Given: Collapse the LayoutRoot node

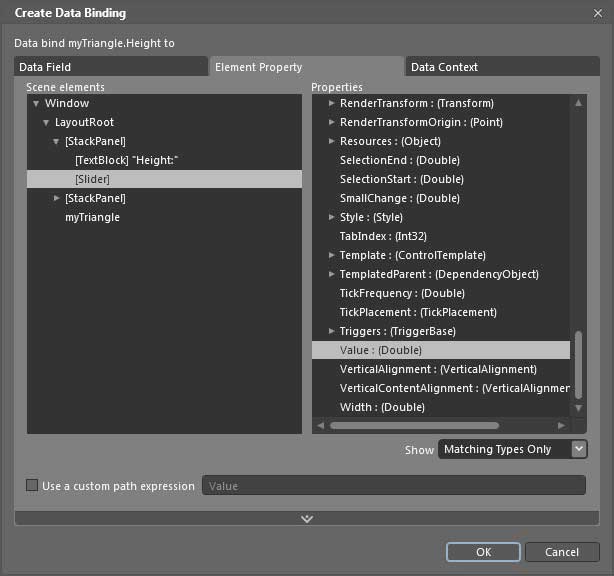Looking at the screenshot, I should [x=46, y=123].
